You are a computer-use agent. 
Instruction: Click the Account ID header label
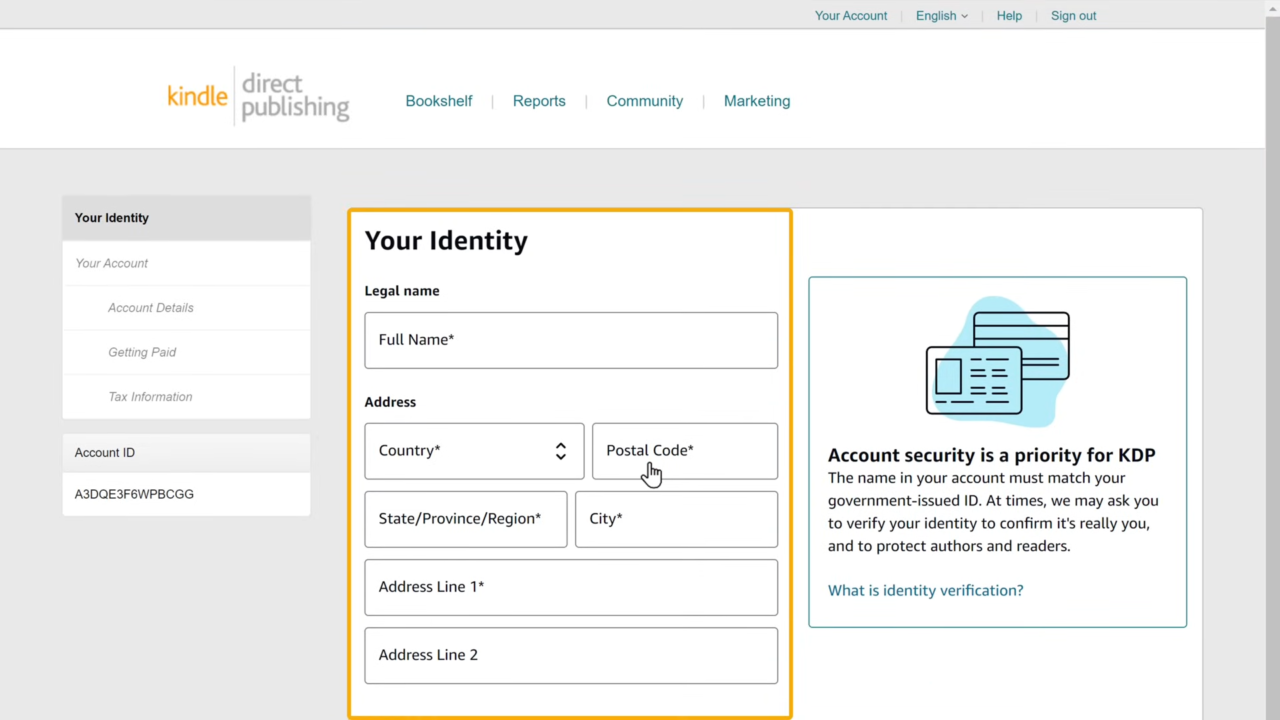[x=105, y=453]
